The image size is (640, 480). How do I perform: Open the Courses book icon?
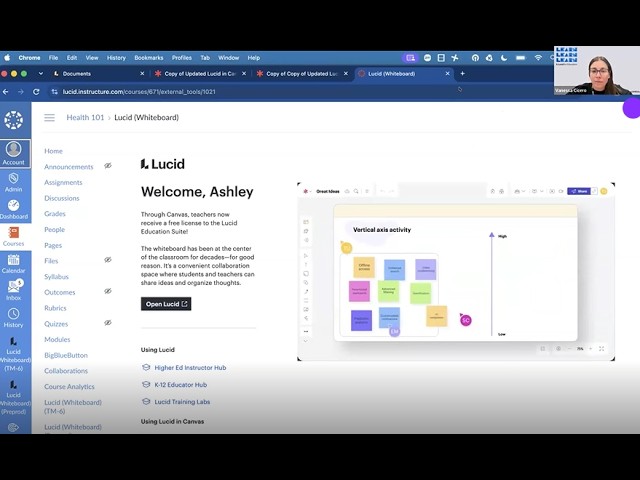click(x=13, y=237)
